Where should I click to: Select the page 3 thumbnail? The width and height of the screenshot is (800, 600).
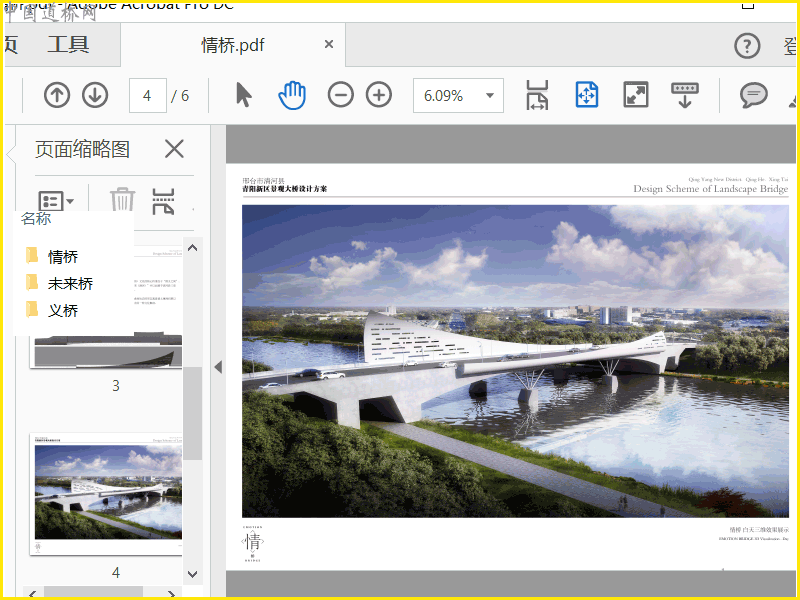click(x=108, y=350)
